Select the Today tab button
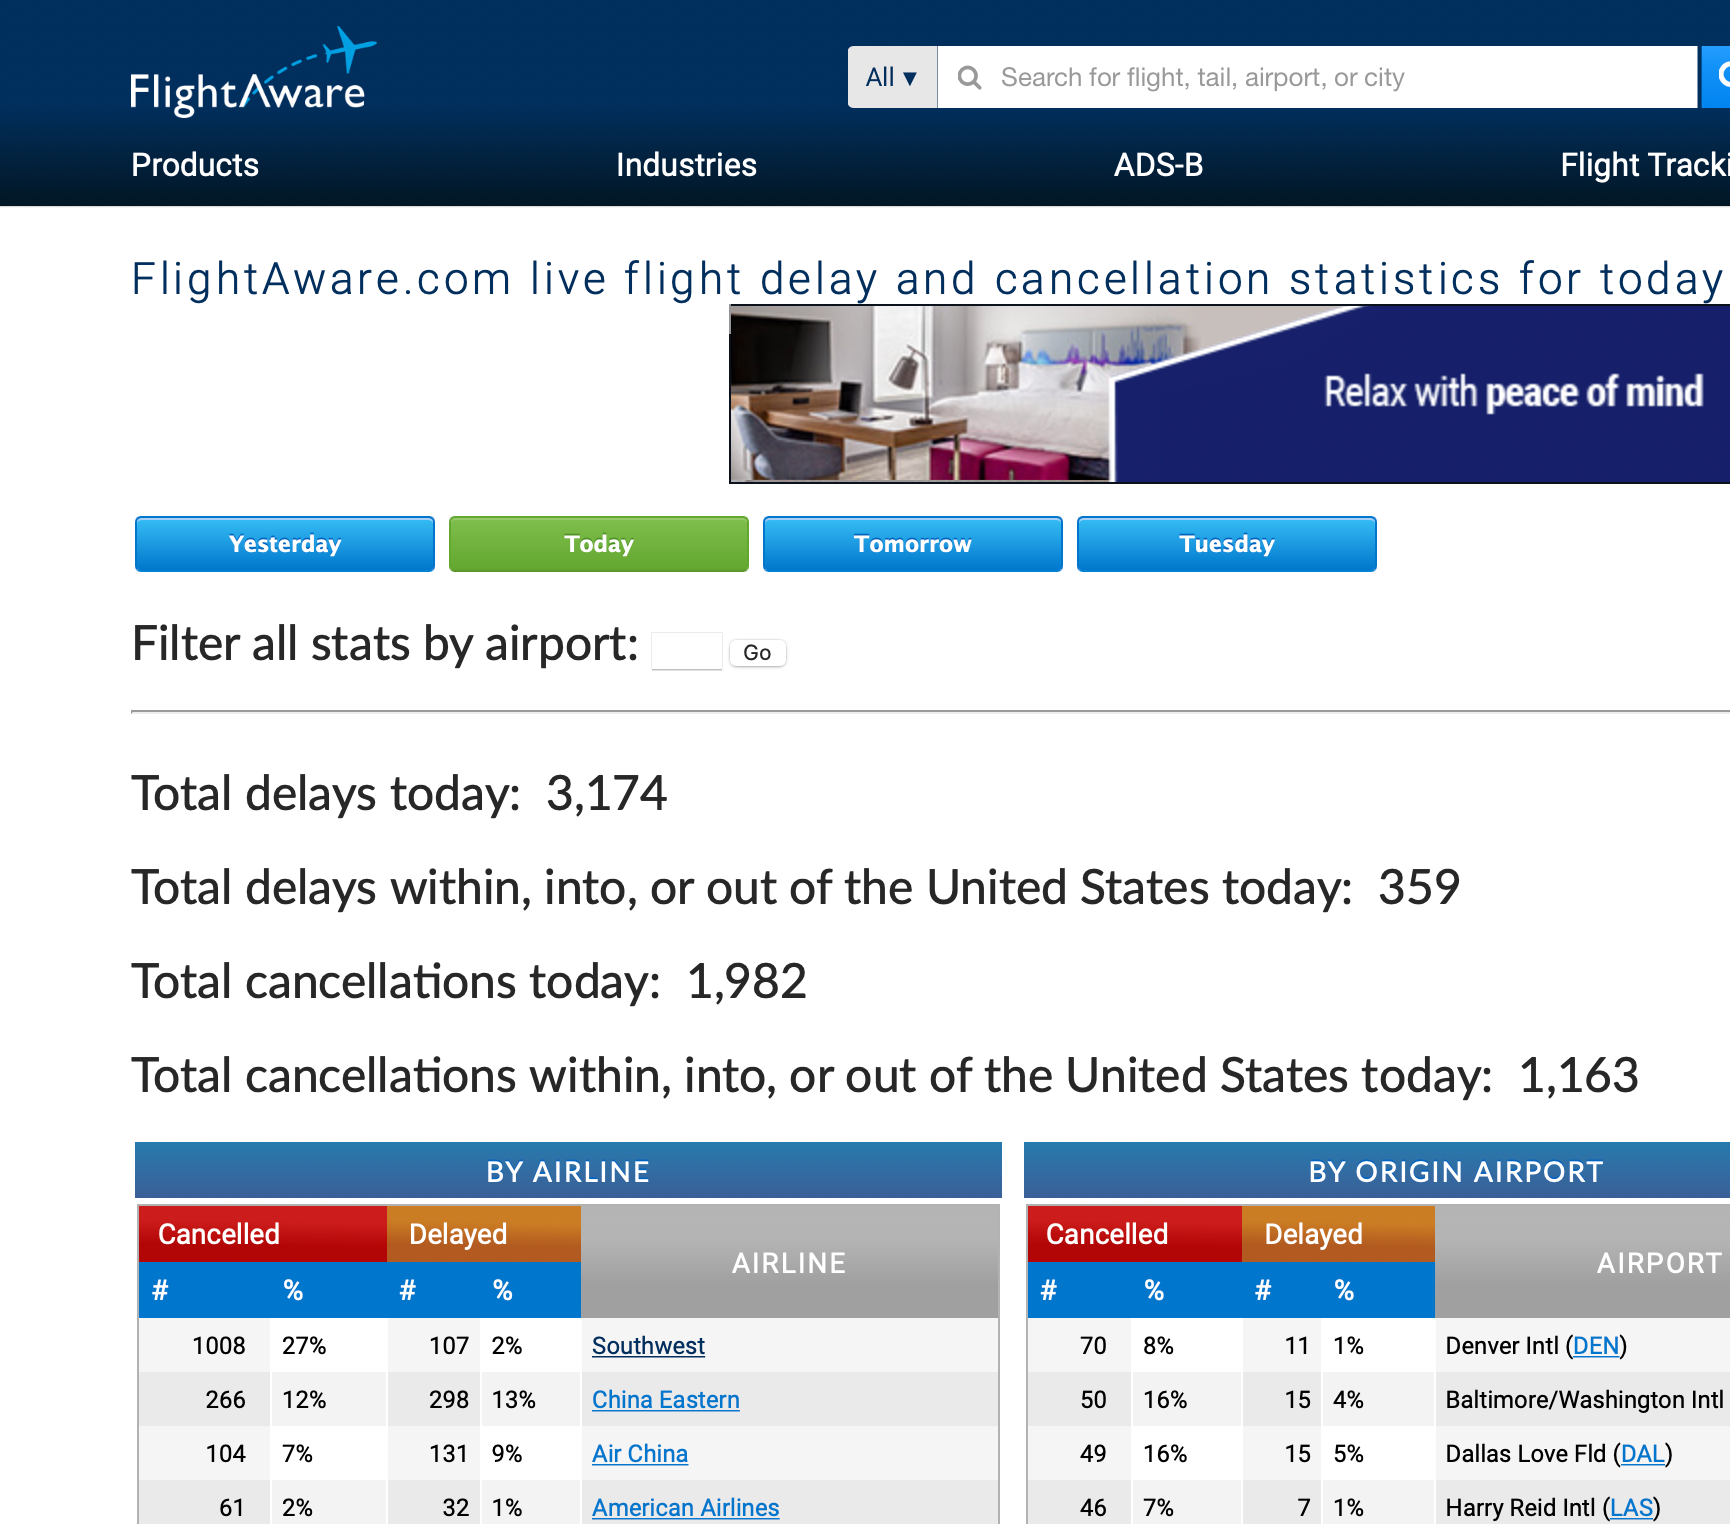The image size is (1730, 1524). pyautogui.click(x=598, y=544)
